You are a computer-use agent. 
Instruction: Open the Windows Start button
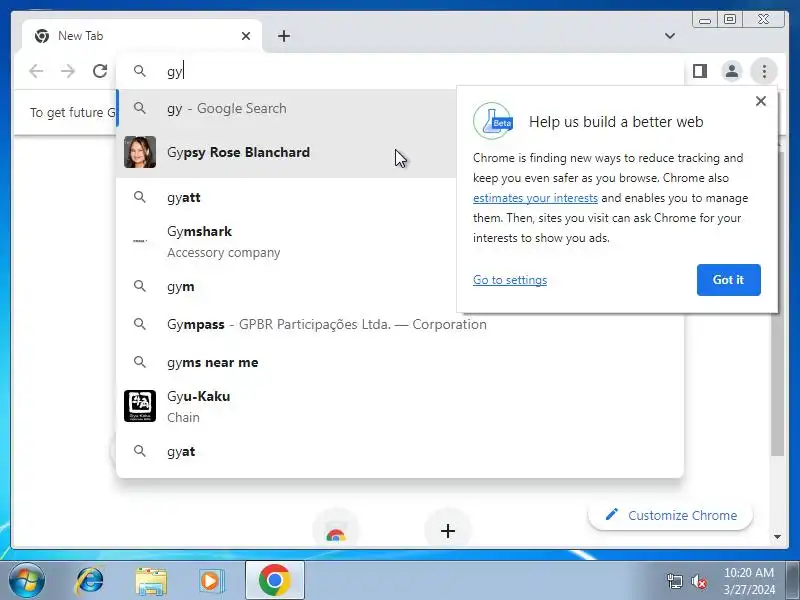tap(27, 580)
